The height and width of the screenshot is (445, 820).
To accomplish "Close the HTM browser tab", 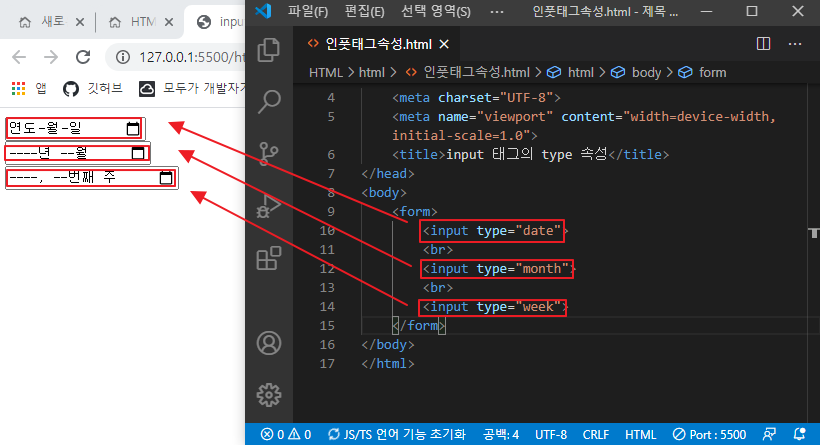I will click(168, 22).
